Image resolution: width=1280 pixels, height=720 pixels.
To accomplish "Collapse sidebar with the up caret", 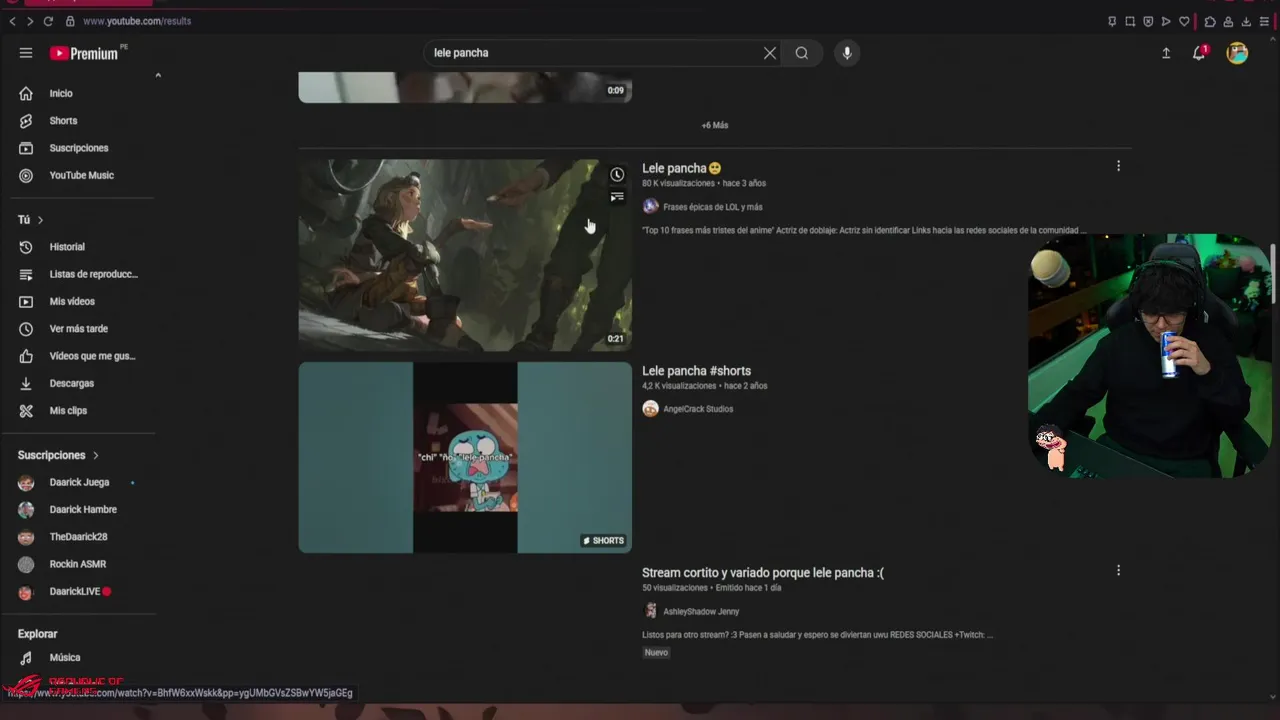I will 157,76.
